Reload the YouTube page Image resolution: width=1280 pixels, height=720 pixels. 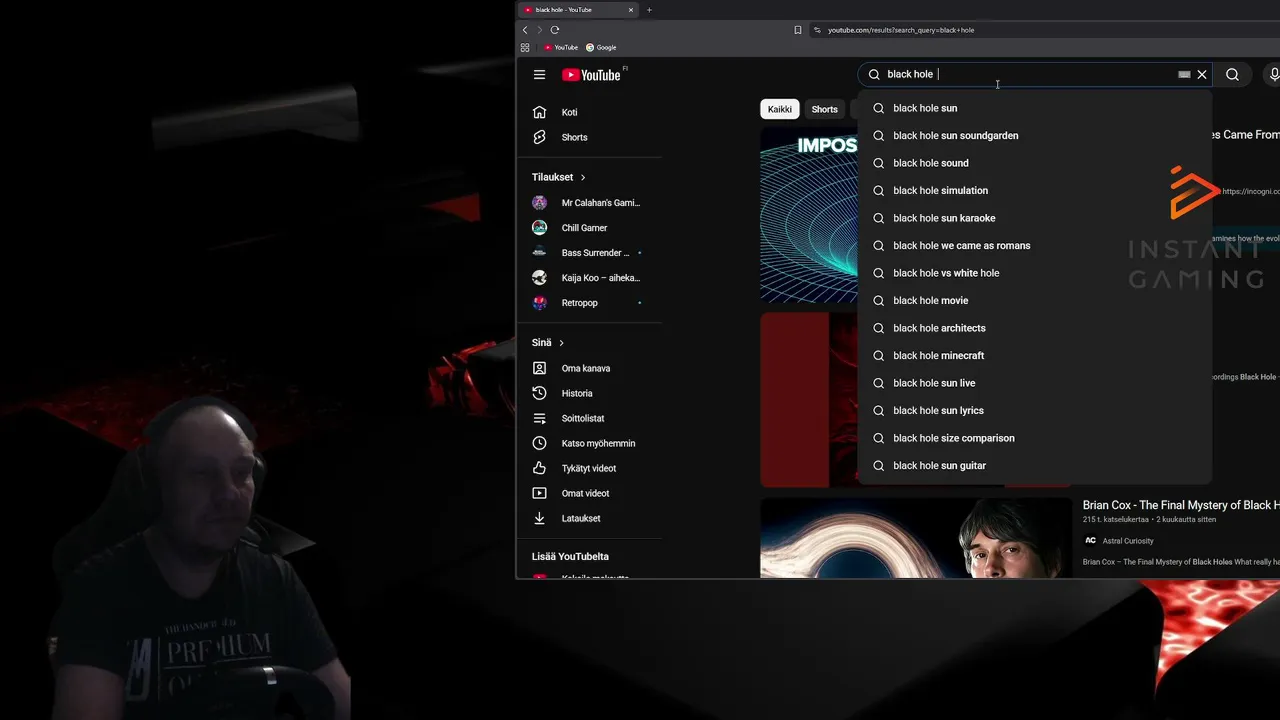click(555, 30)
